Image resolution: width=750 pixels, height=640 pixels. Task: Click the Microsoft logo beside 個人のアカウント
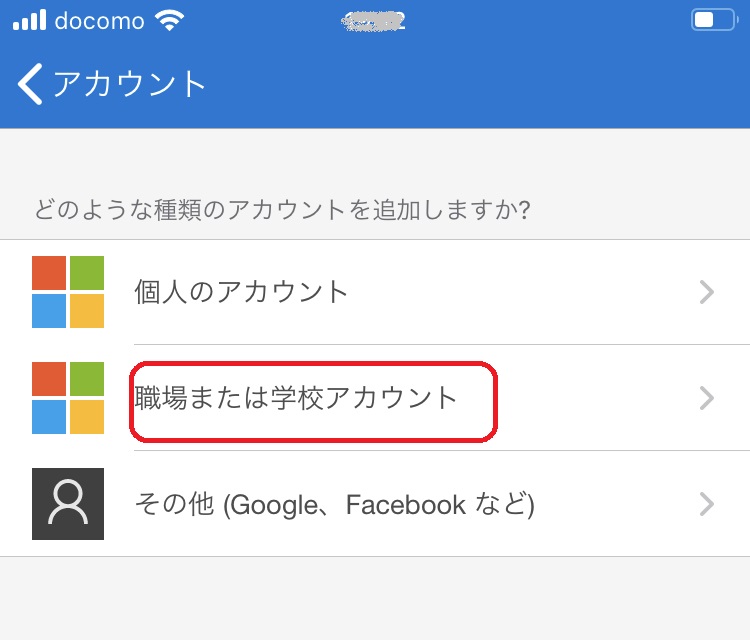pyautogui.click(x=68, y=292)
